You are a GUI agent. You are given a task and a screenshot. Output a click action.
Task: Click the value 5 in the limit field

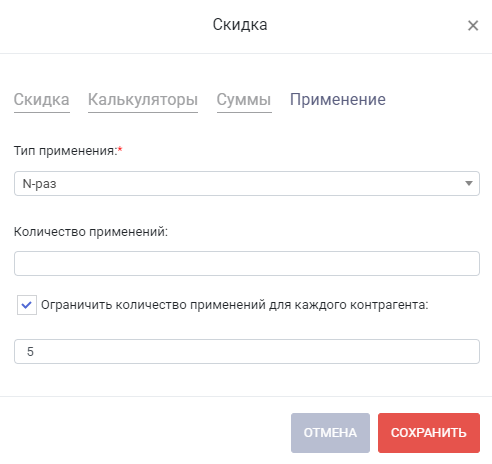tap(30, 352)
